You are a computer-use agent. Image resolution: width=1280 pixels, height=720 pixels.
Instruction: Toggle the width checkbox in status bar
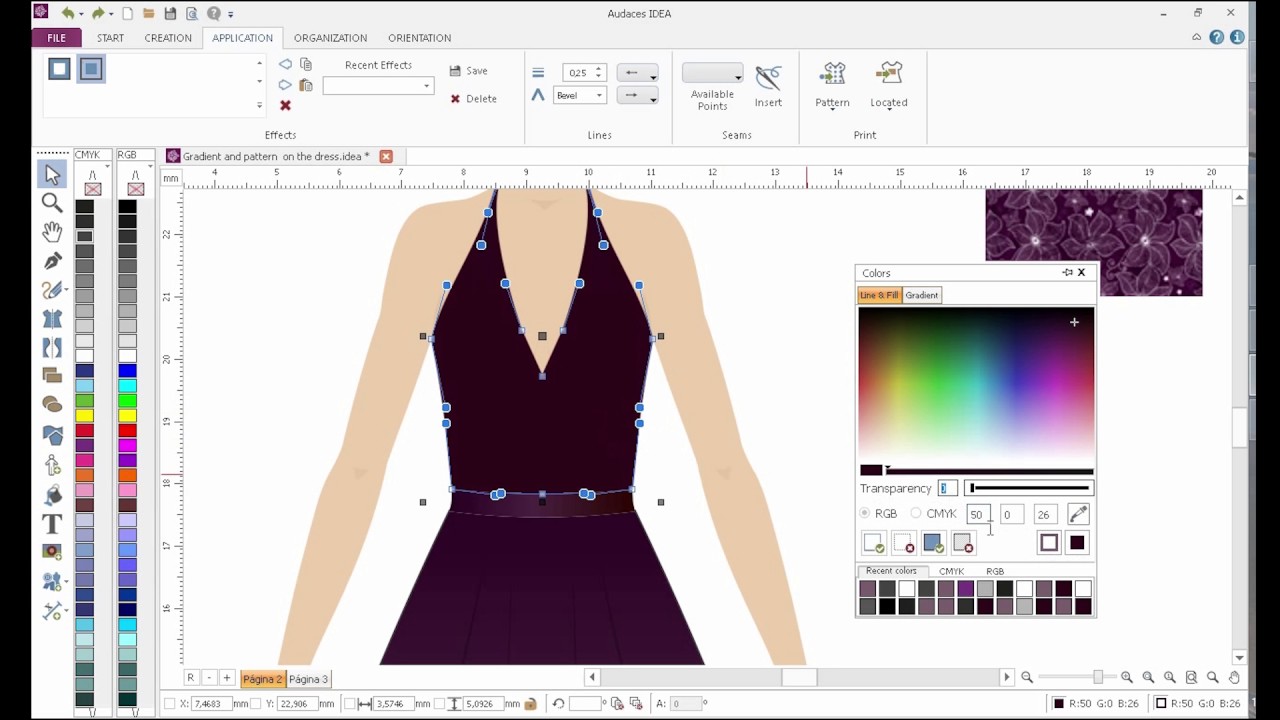pos(349,704)
